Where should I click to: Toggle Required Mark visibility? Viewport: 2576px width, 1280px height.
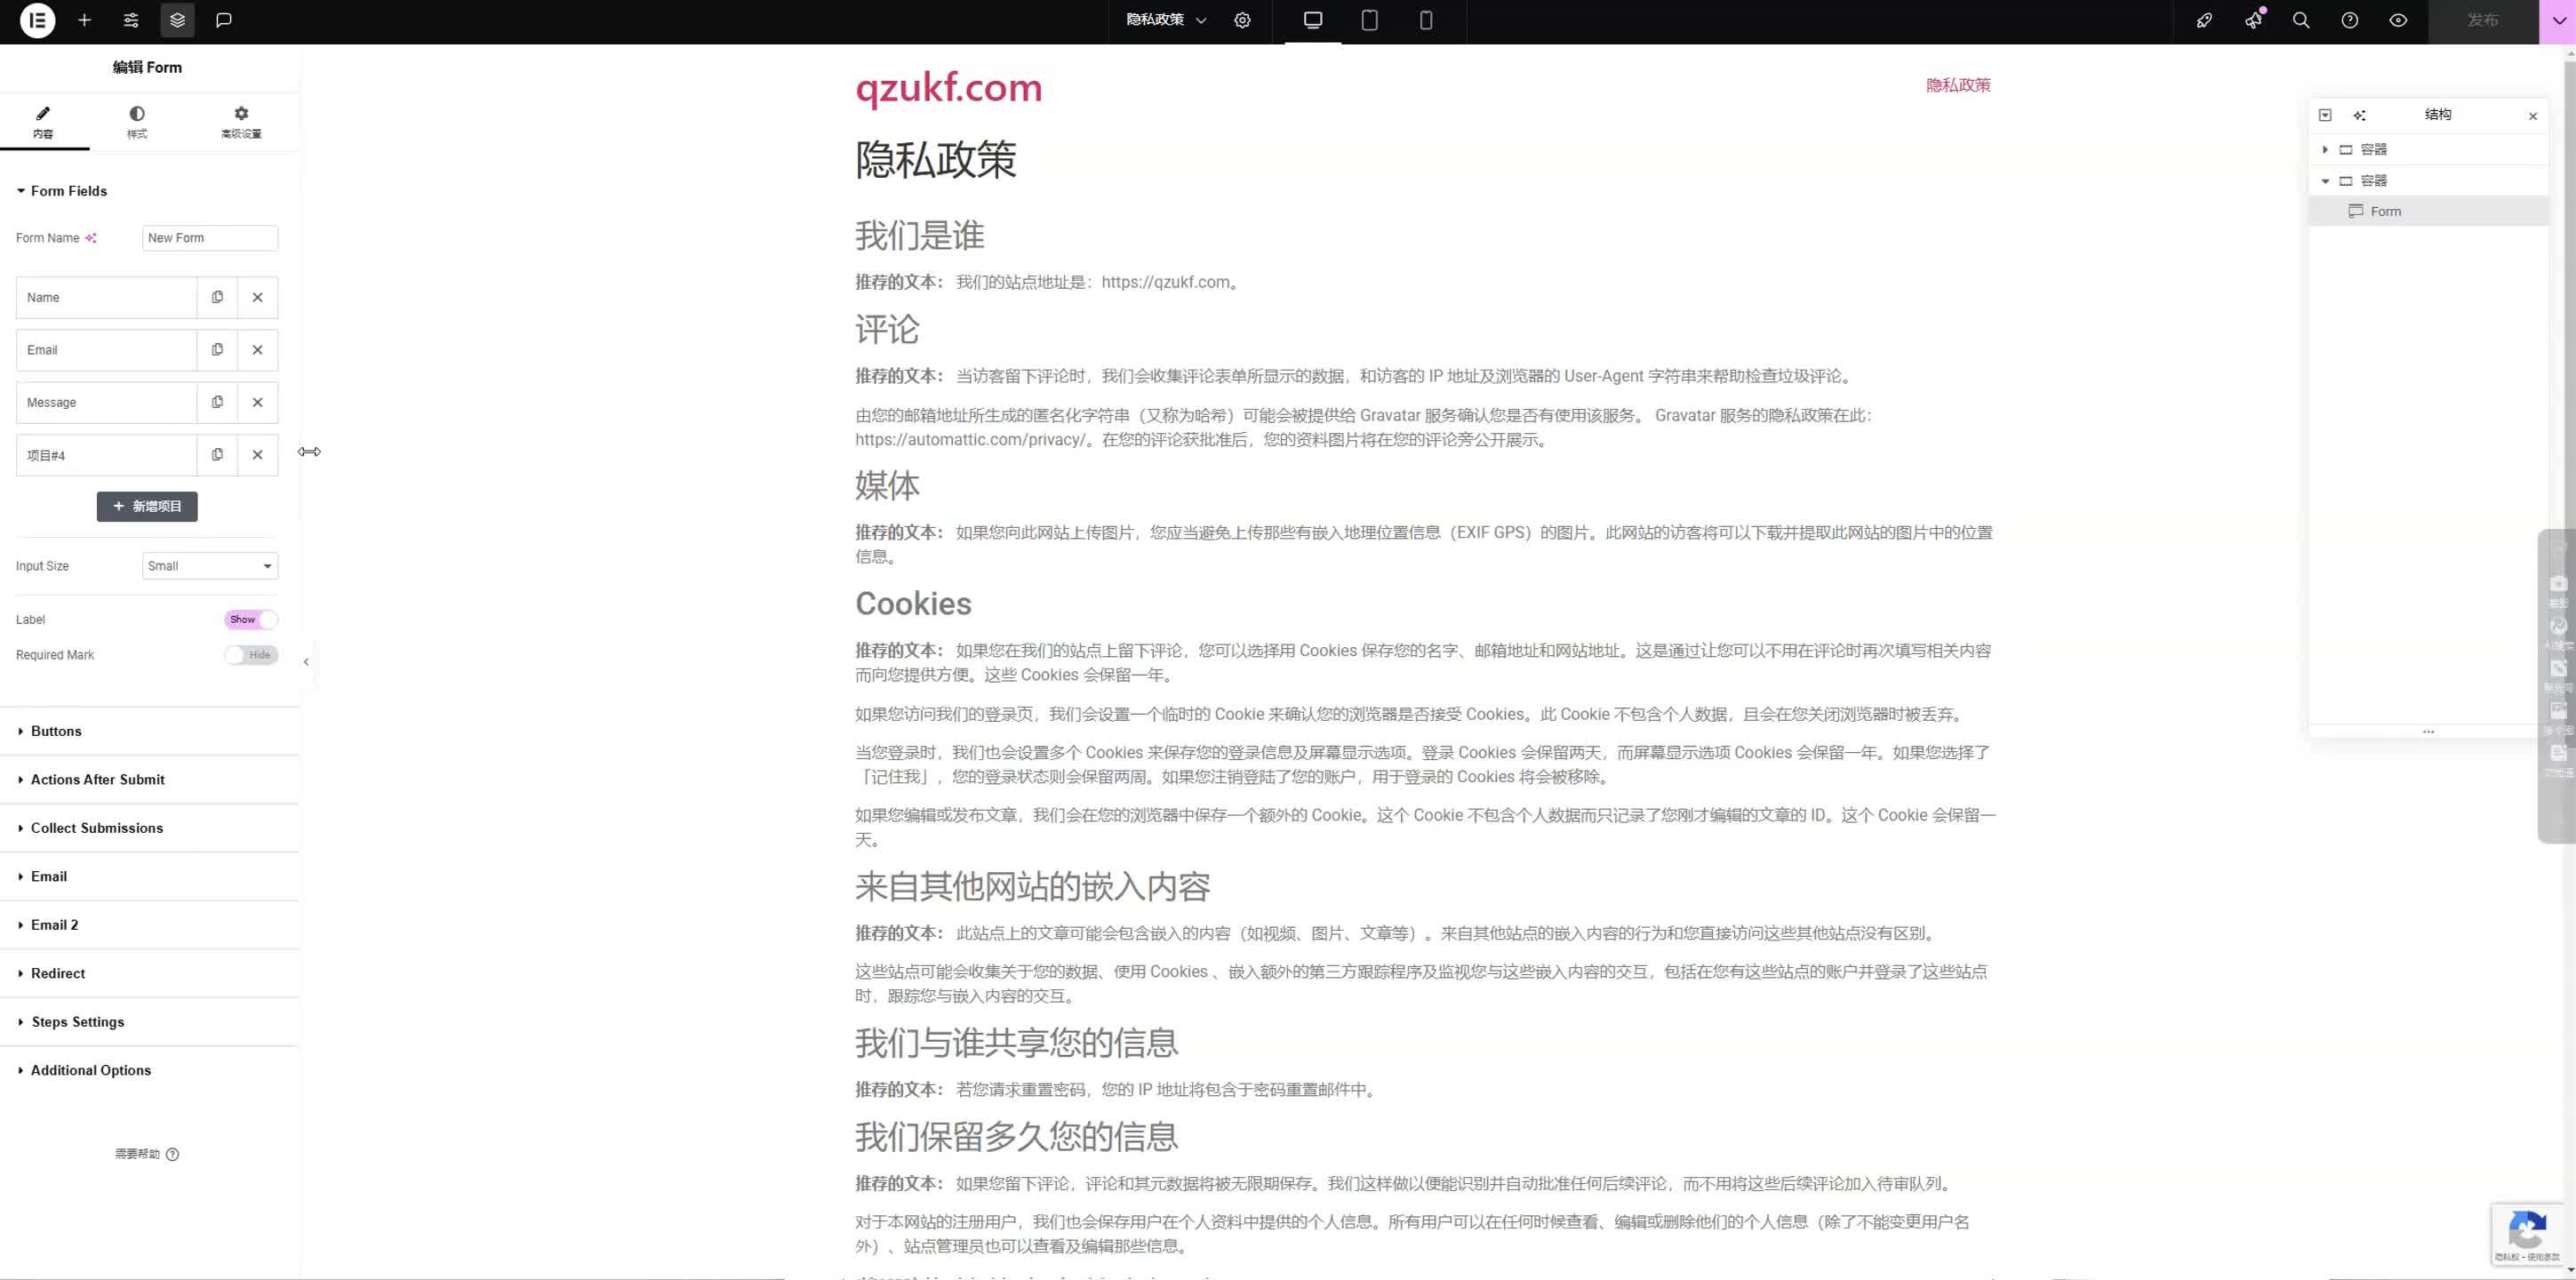pyautogui.click(x=250, y=655)
